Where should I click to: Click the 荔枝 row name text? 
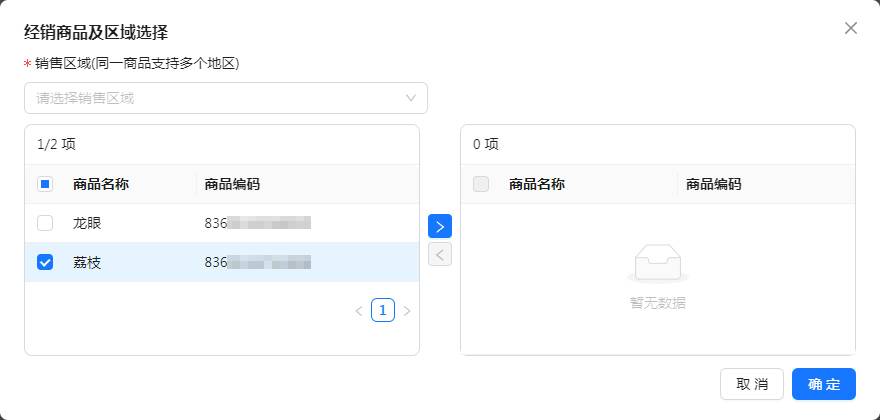[x=87, y=262]
